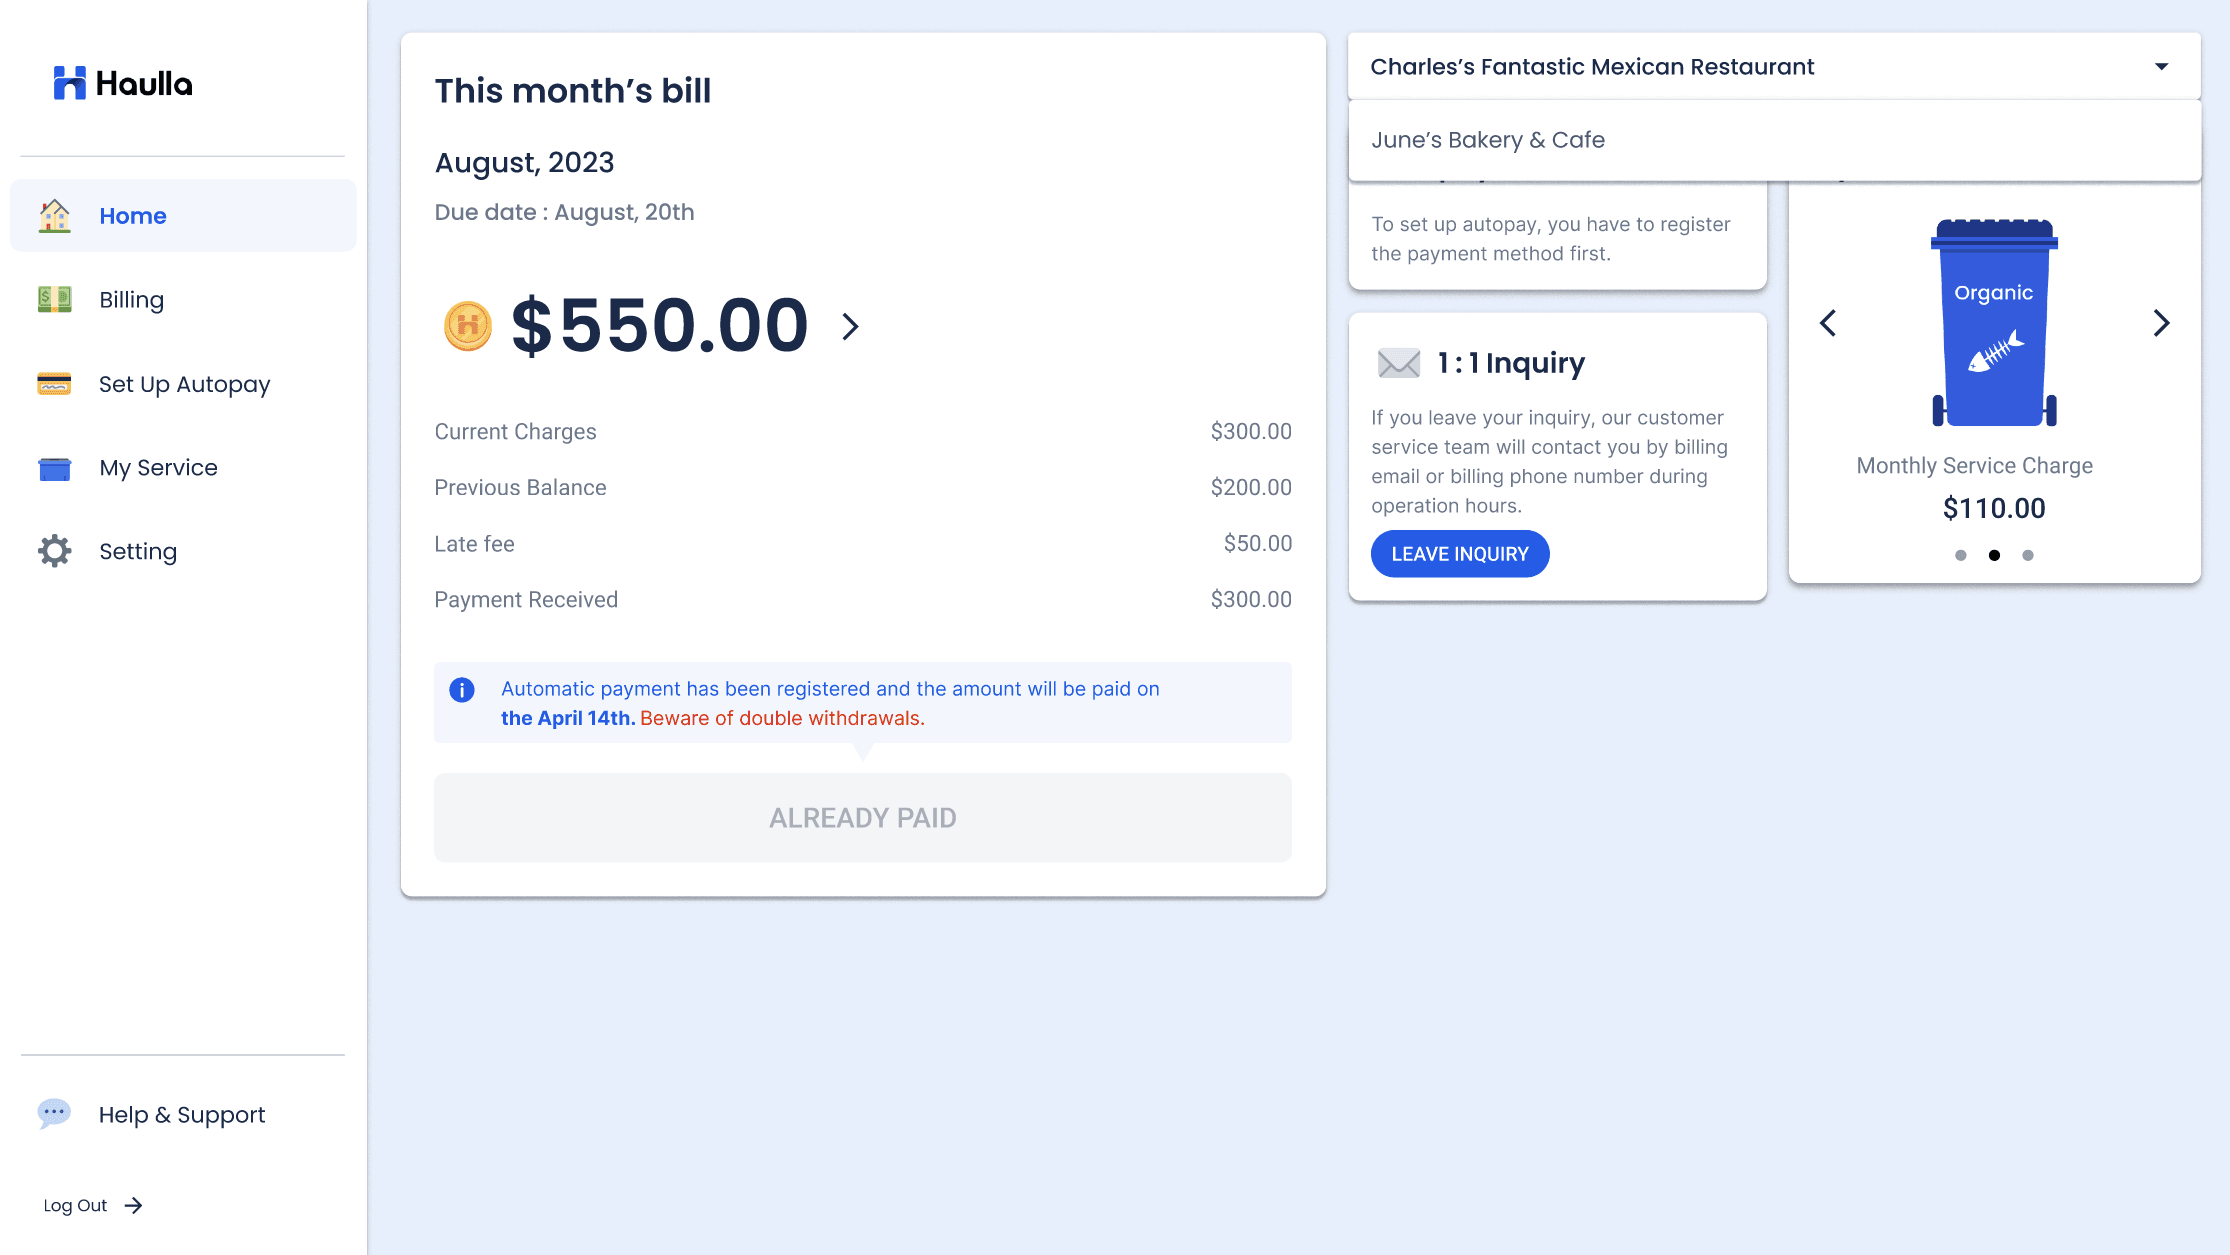Open Setting via the gear icon
This screenshot has width=2230, height=1255.
click(x=55, y=551)
